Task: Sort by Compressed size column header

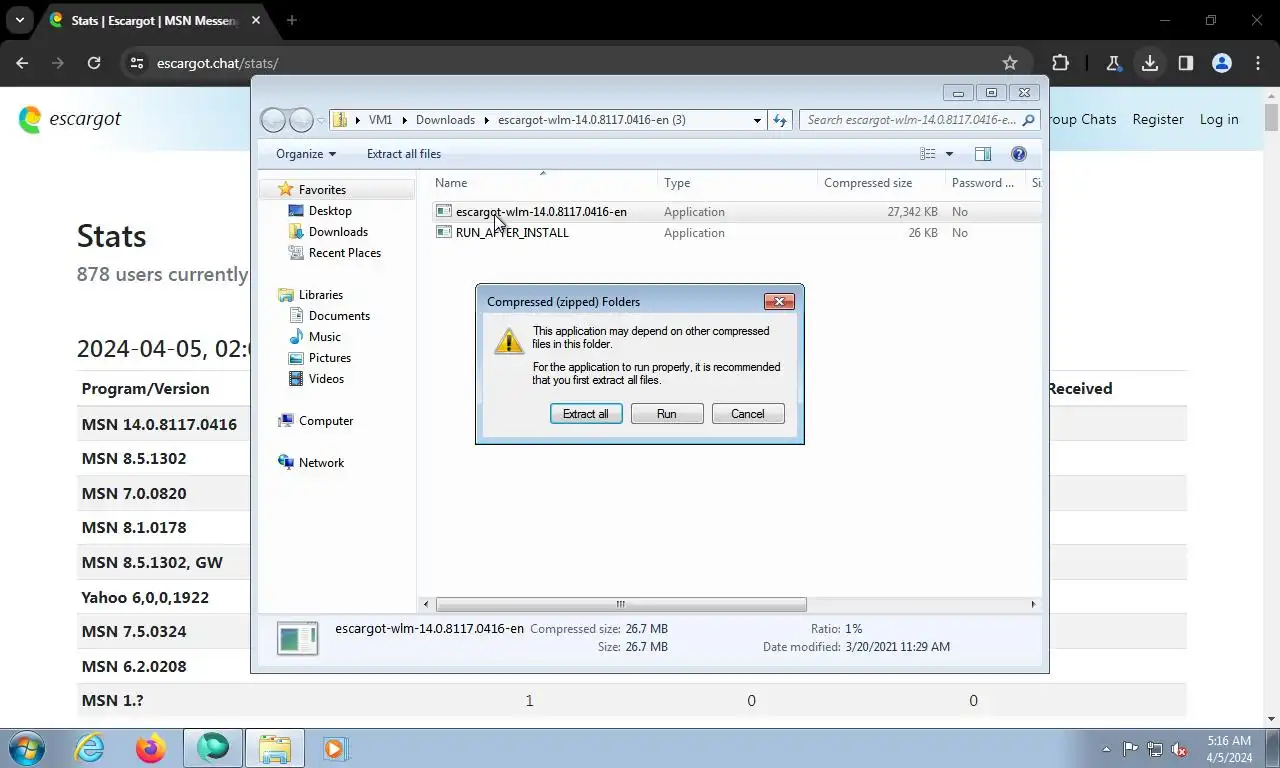Action: (881, 183)
